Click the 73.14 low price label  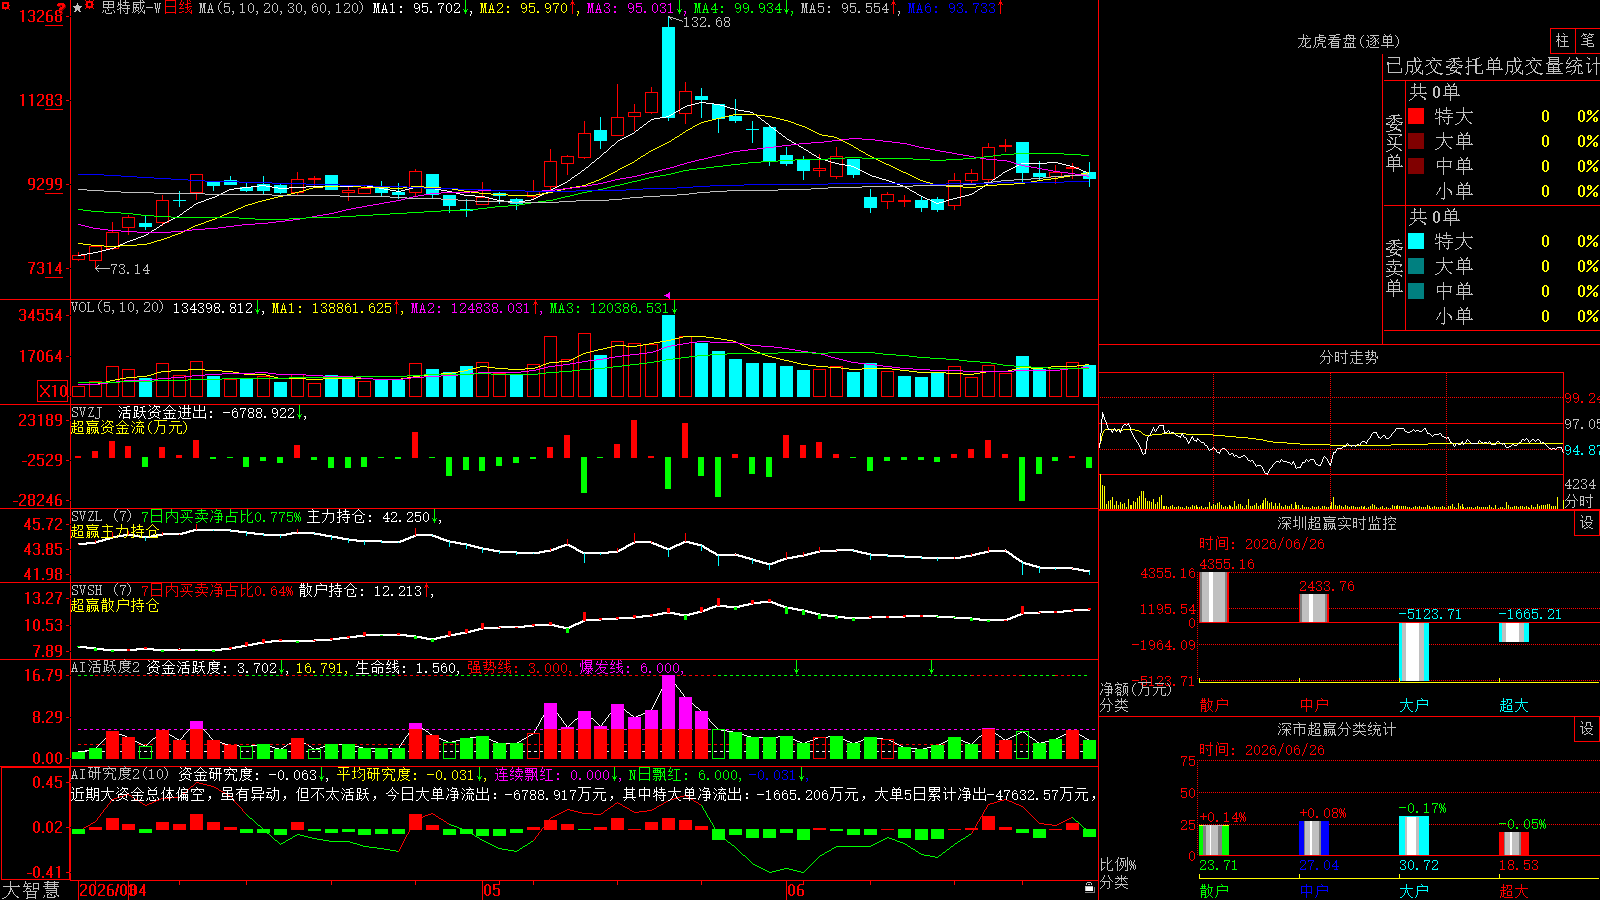point(130,269)
